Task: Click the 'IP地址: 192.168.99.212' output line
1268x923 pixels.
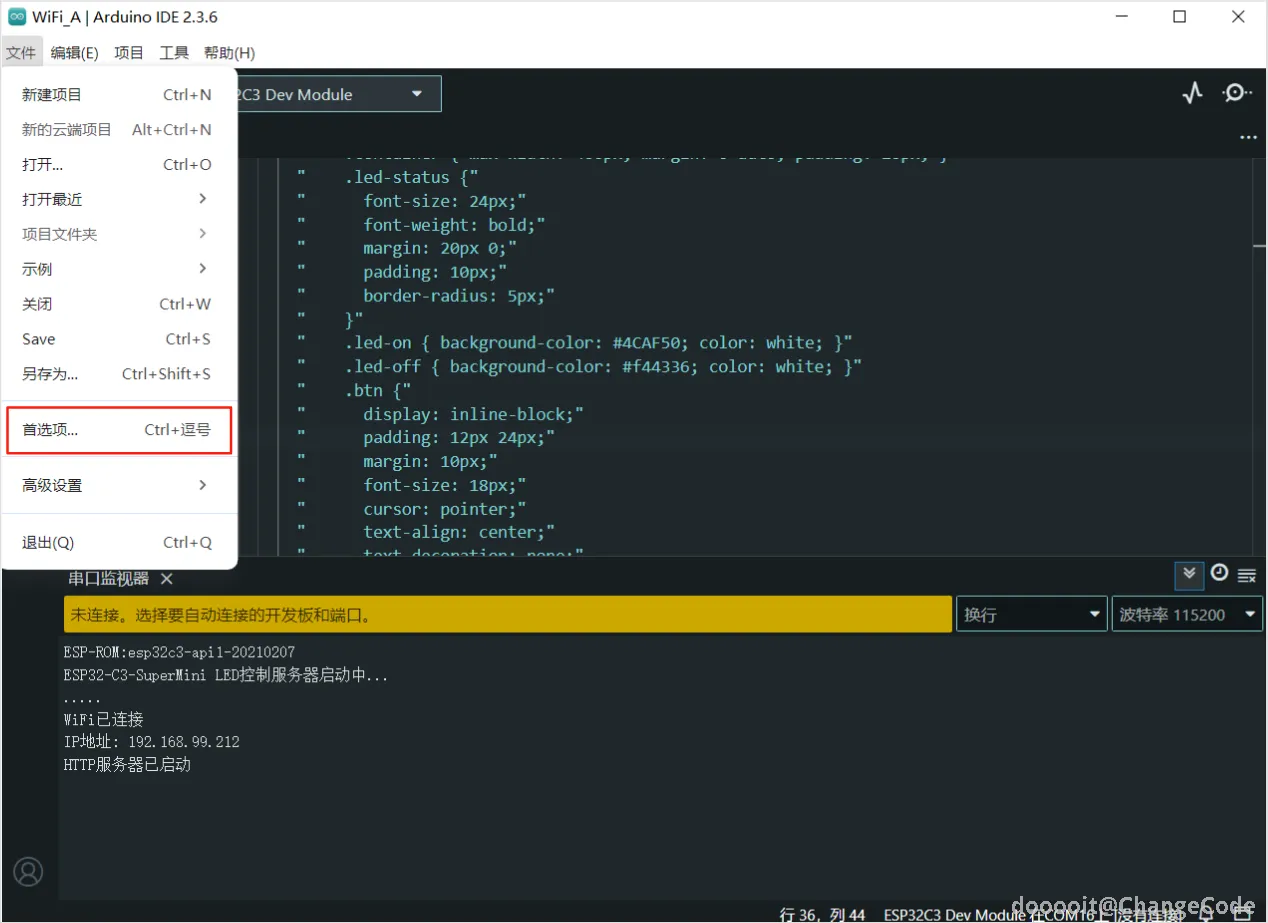Action: [151, 742]
